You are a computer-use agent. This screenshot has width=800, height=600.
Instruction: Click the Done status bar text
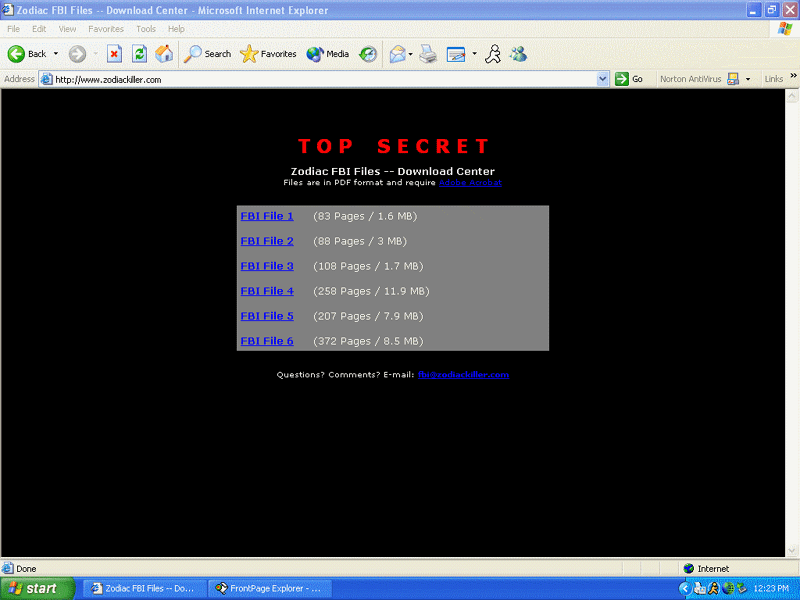coord(26,568)
